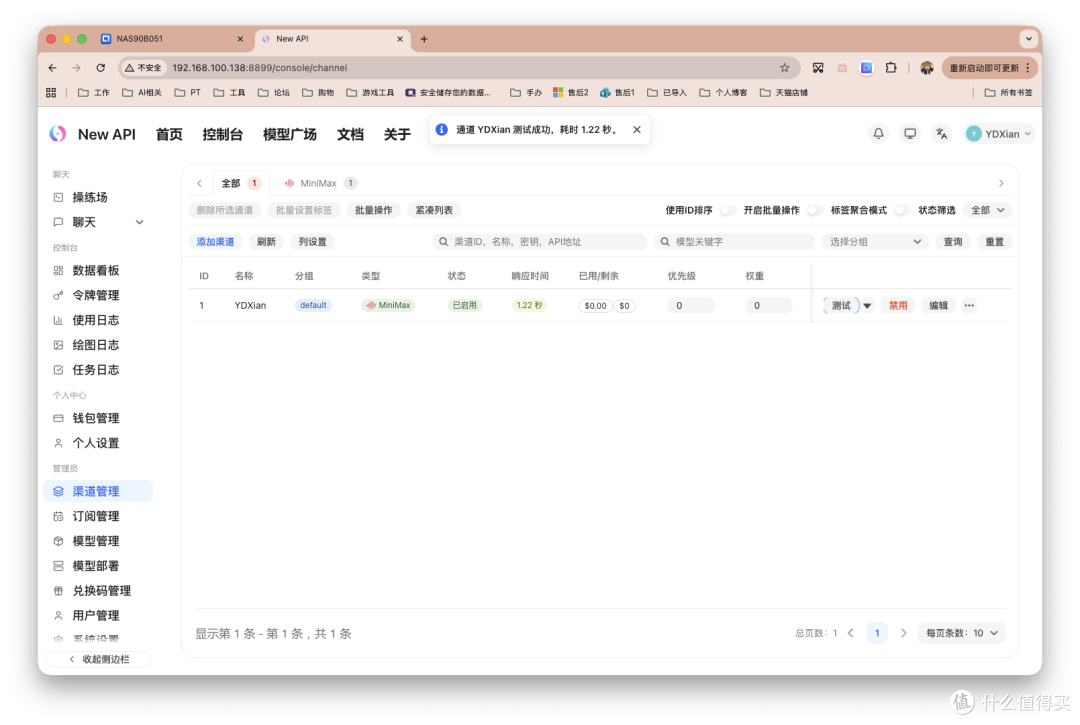Go back in browser history
Screen dimensions: 1080x725
[x=53, y=67]
